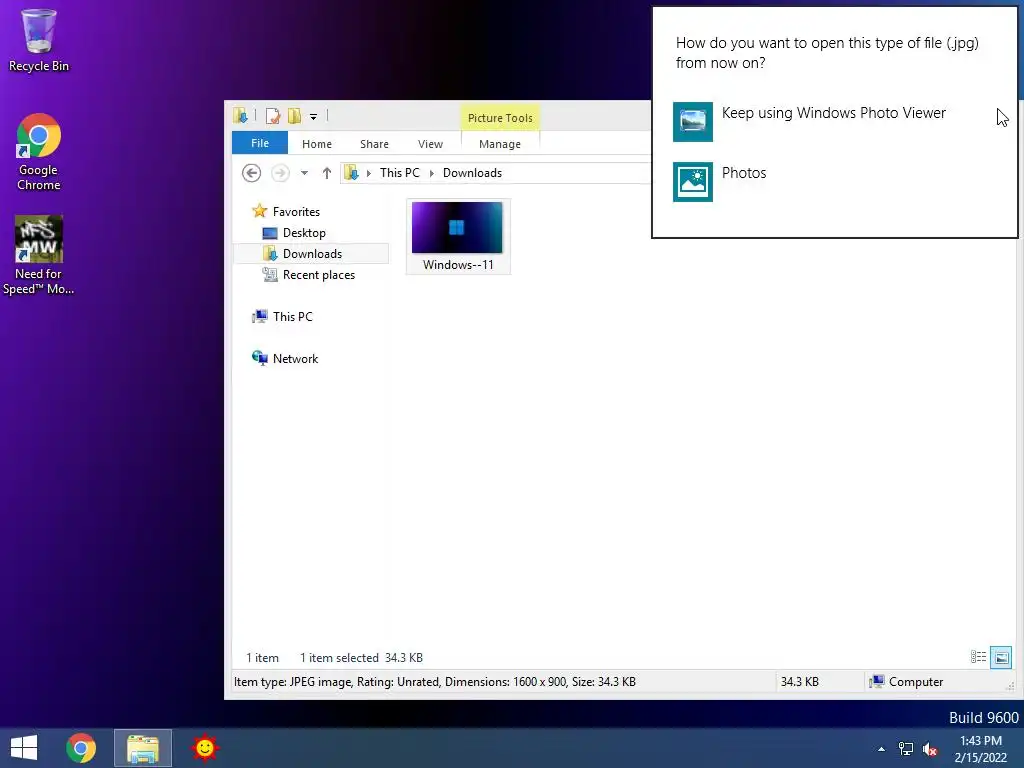Open the Manage ribbon tab
This screenshot has height=768, width=1024.
pos(500,144)
